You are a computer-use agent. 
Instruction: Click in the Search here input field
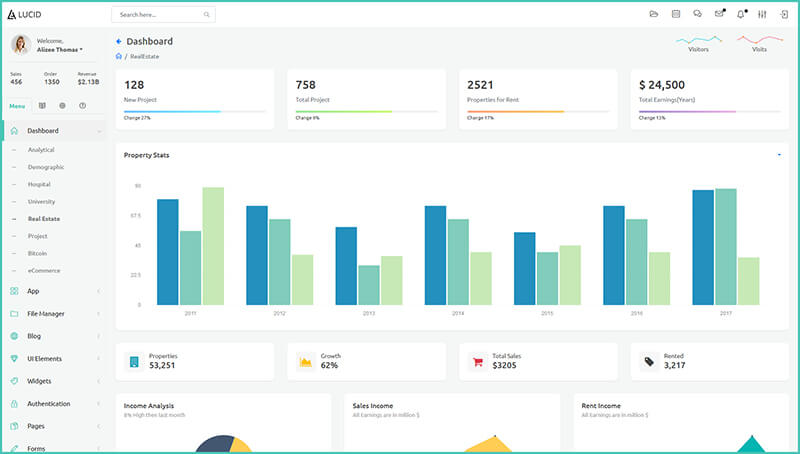[x=156, y=15]
